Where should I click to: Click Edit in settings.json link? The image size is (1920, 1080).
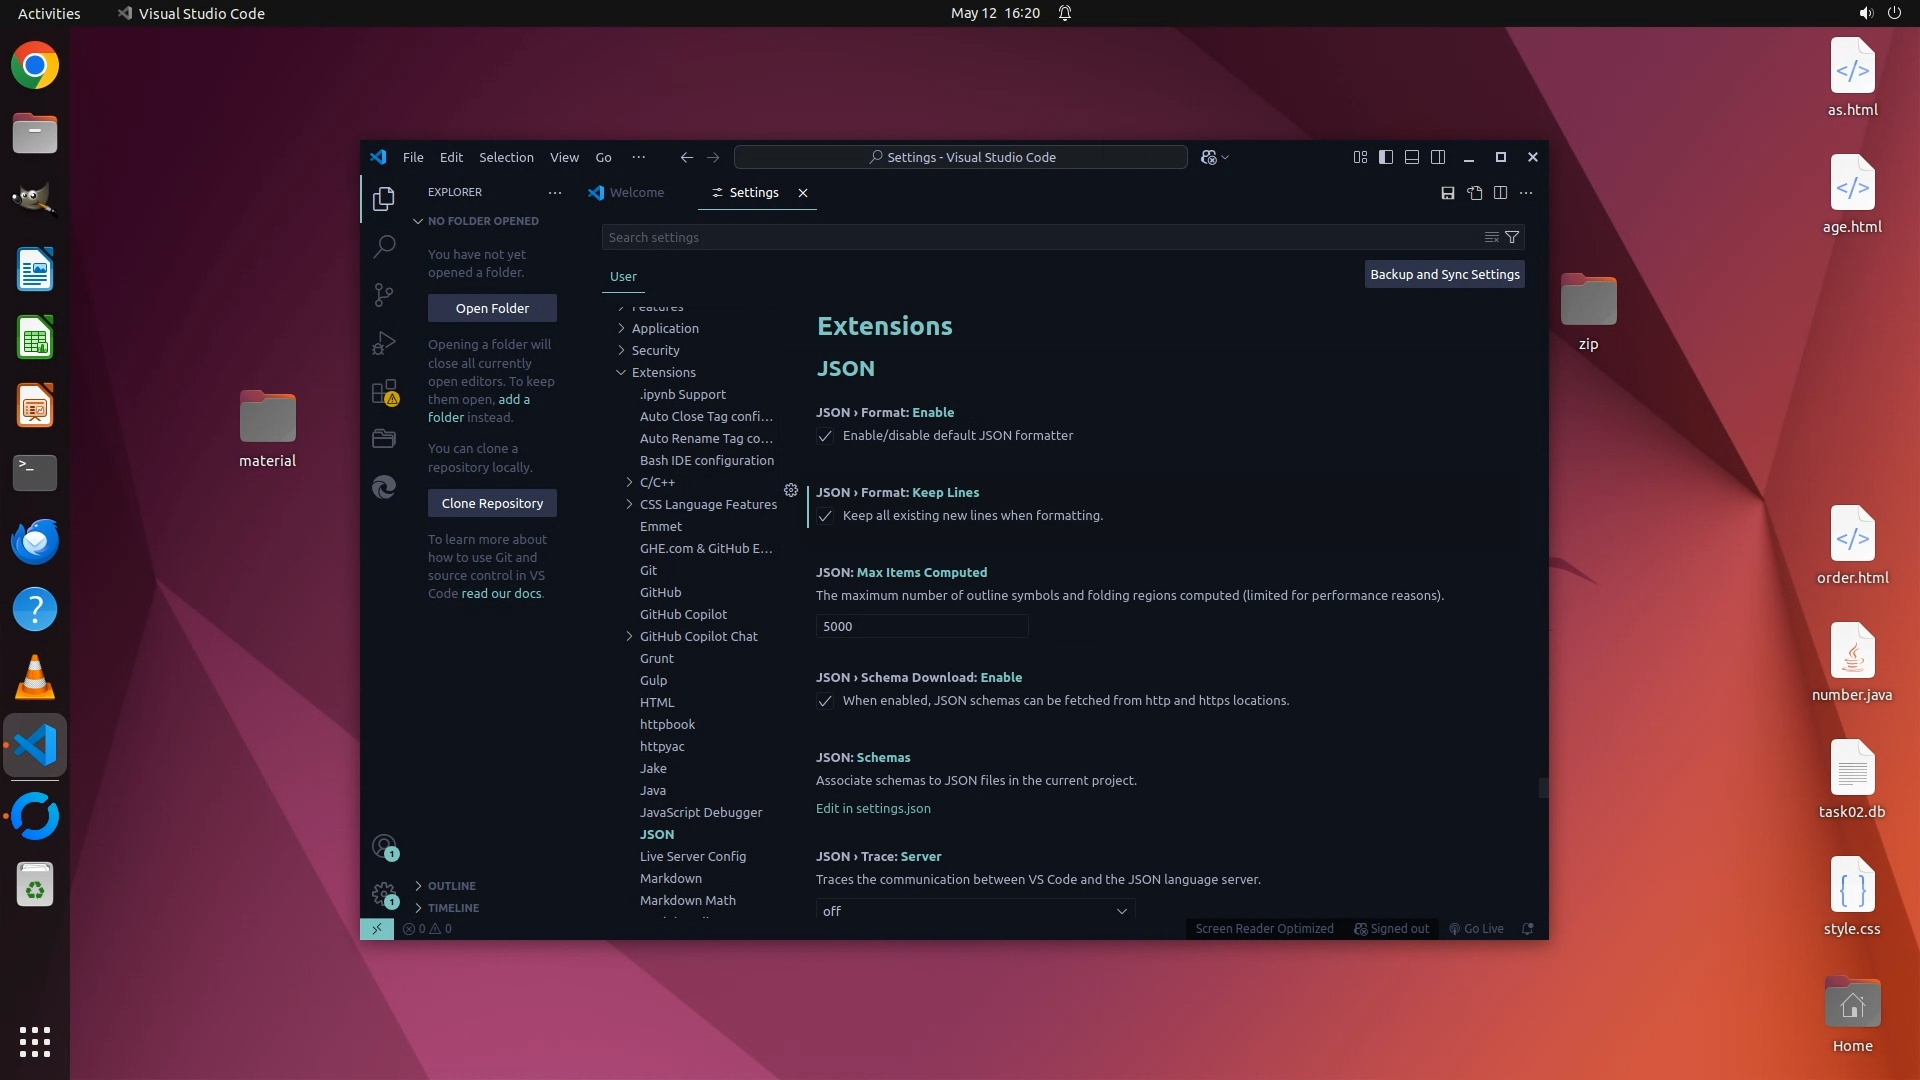[x=873, y=808]
